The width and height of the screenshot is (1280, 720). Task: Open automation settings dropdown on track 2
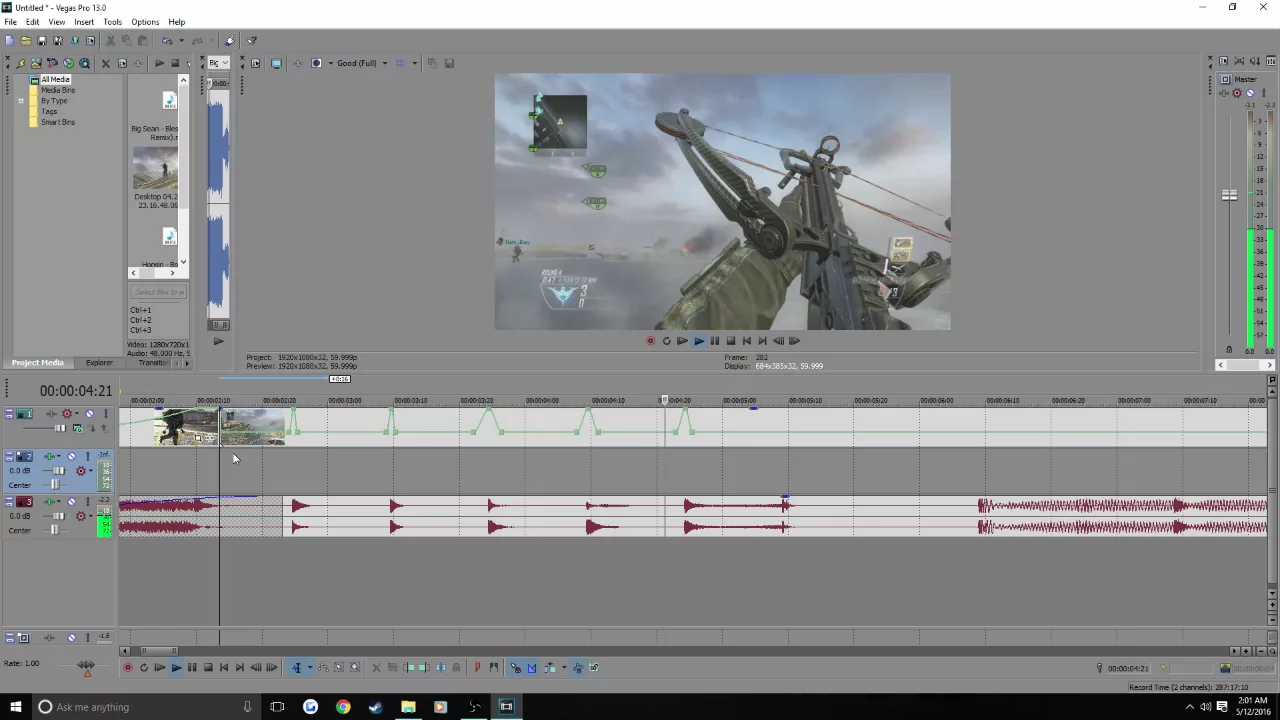tap(91, 470)
